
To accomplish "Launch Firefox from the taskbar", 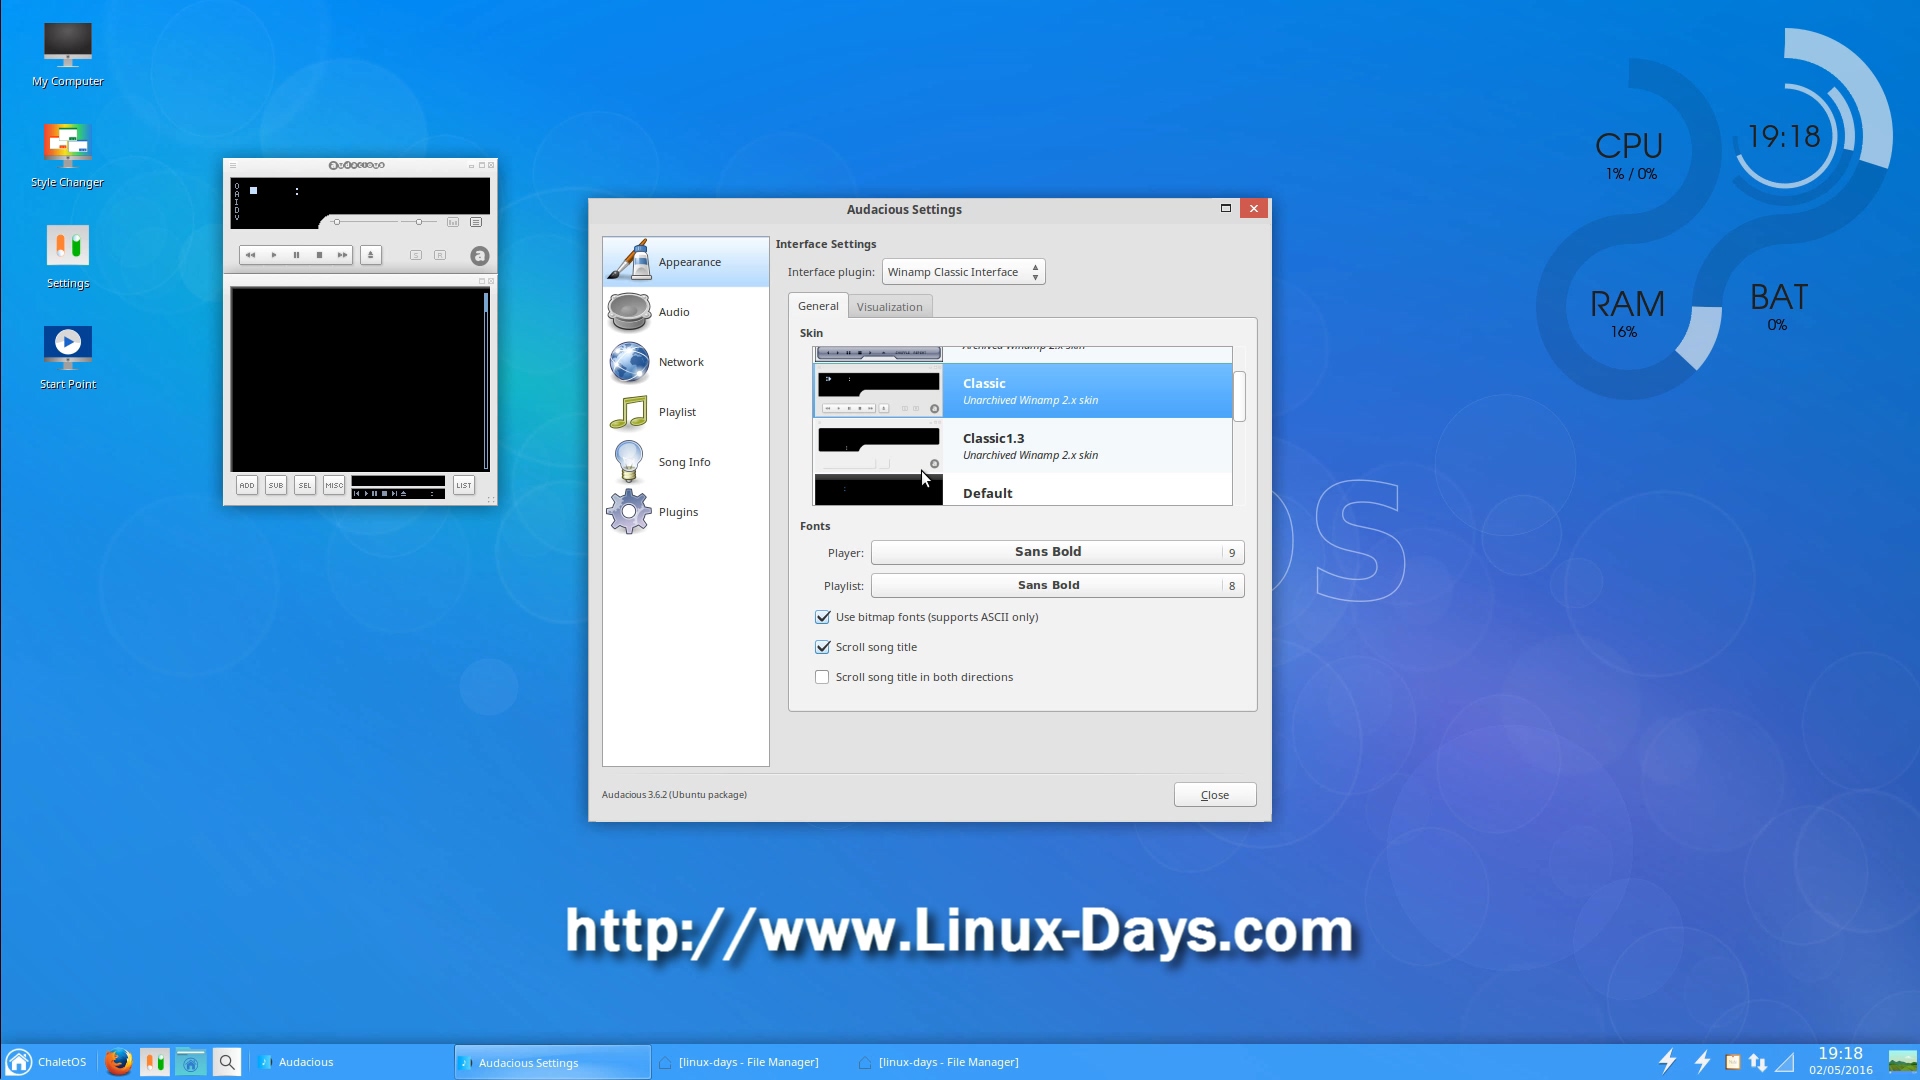I will [118, 1062].
